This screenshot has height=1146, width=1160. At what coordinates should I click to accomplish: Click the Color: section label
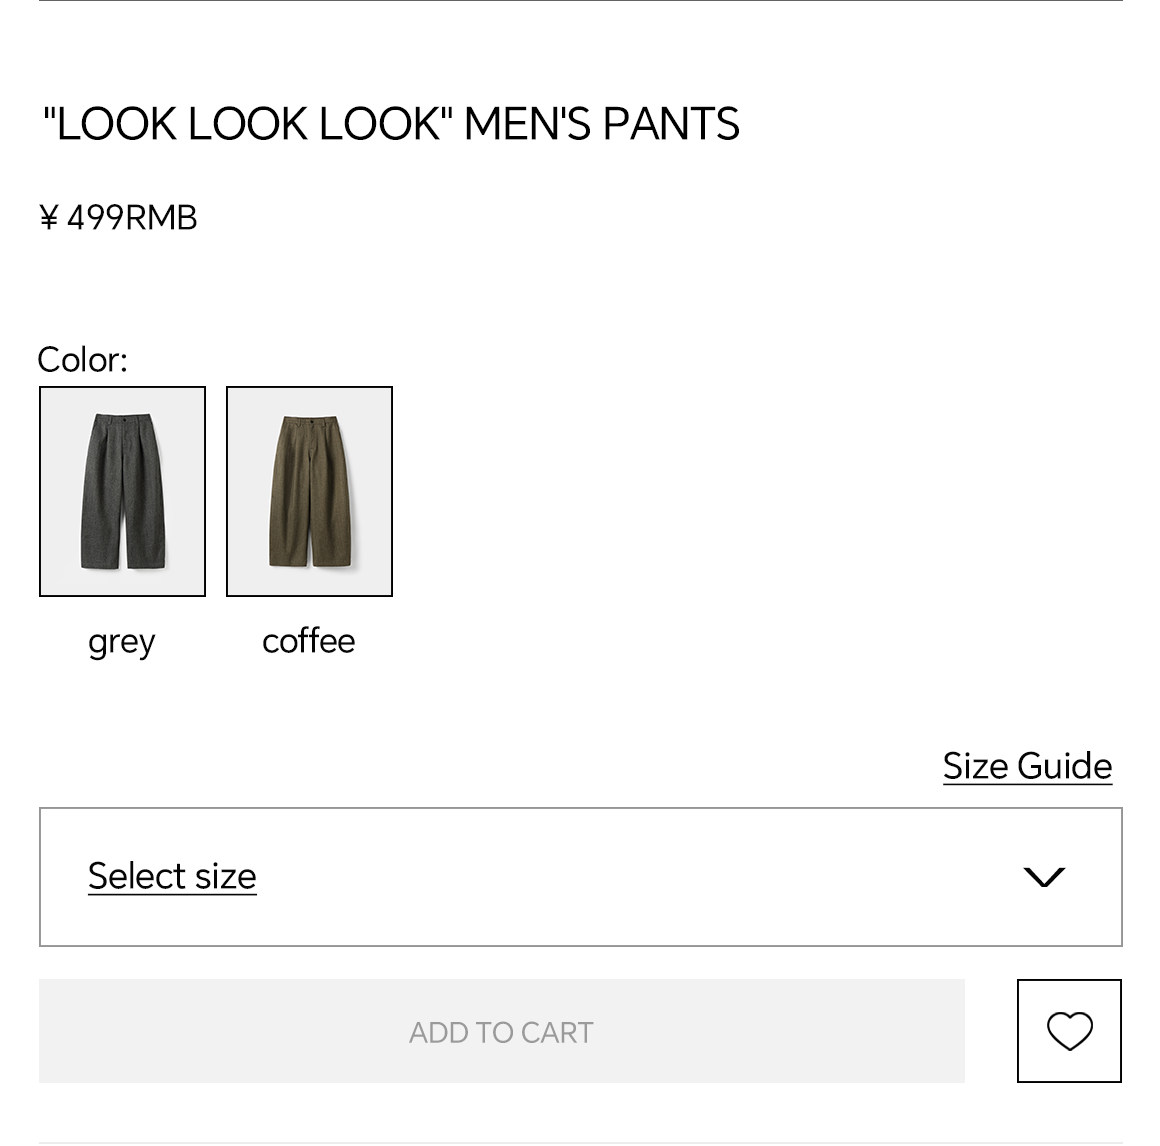coord(82,359)
